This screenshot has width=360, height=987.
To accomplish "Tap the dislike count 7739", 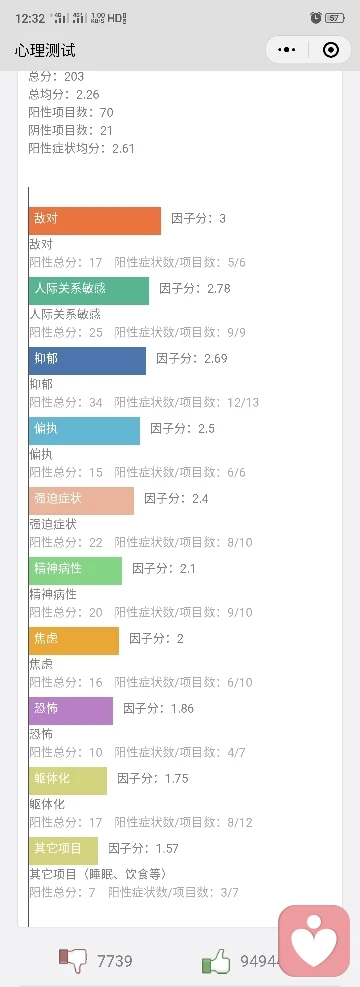I will tap(115, 961).
